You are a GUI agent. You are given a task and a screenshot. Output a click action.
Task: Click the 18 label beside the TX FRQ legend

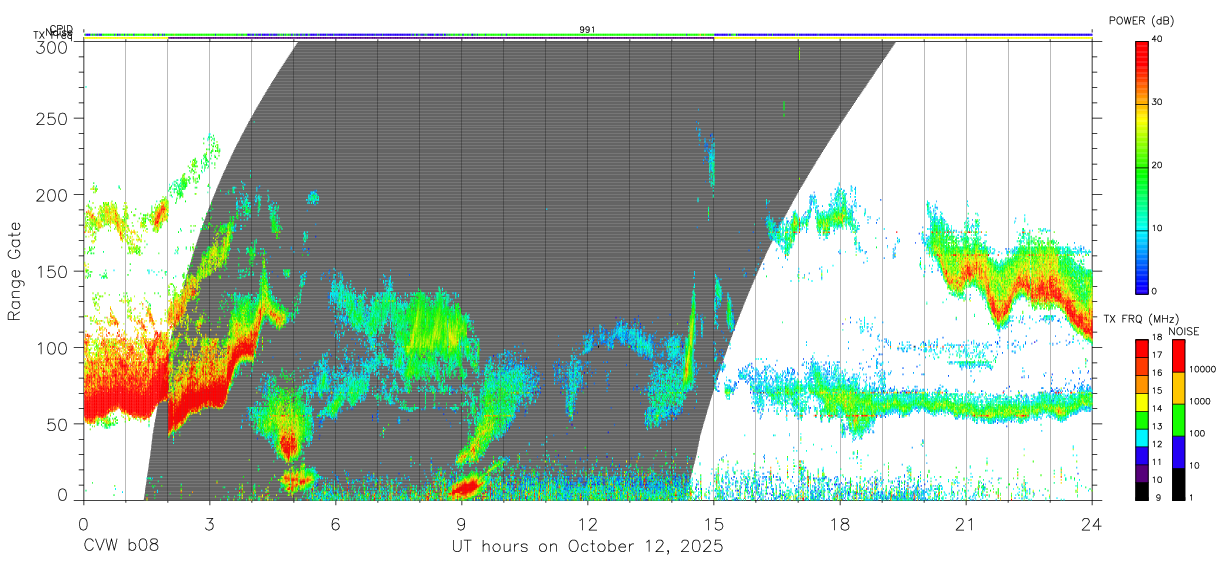(1157, 337)
